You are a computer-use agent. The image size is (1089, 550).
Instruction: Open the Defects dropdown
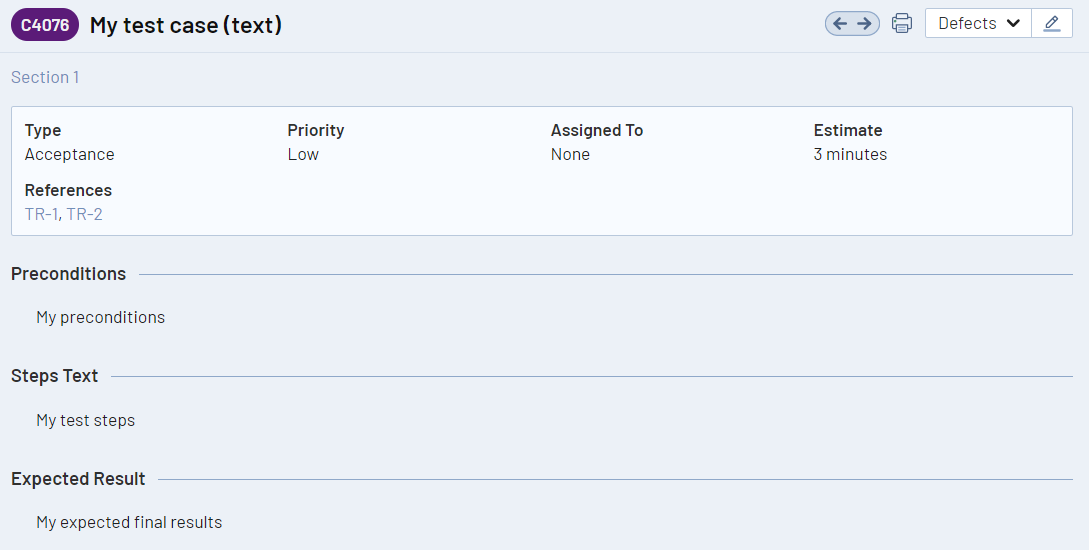(978, 24)
